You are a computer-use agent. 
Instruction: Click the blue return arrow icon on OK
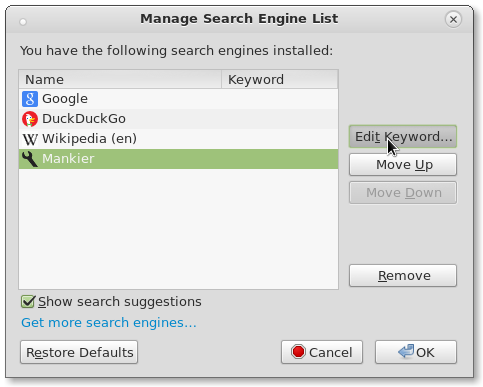tap(406, 351)
